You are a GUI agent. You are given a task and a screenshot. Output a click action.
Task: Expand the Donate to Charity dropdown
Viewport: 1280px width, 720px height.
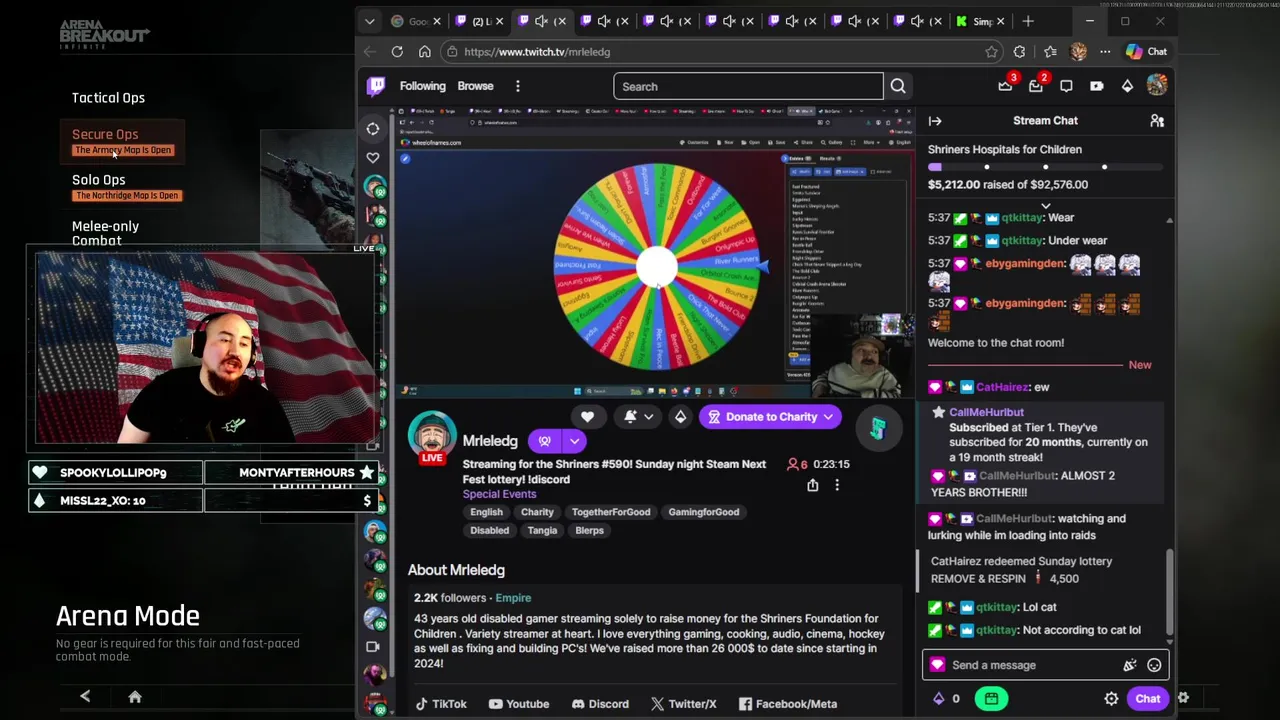(828, 417)
